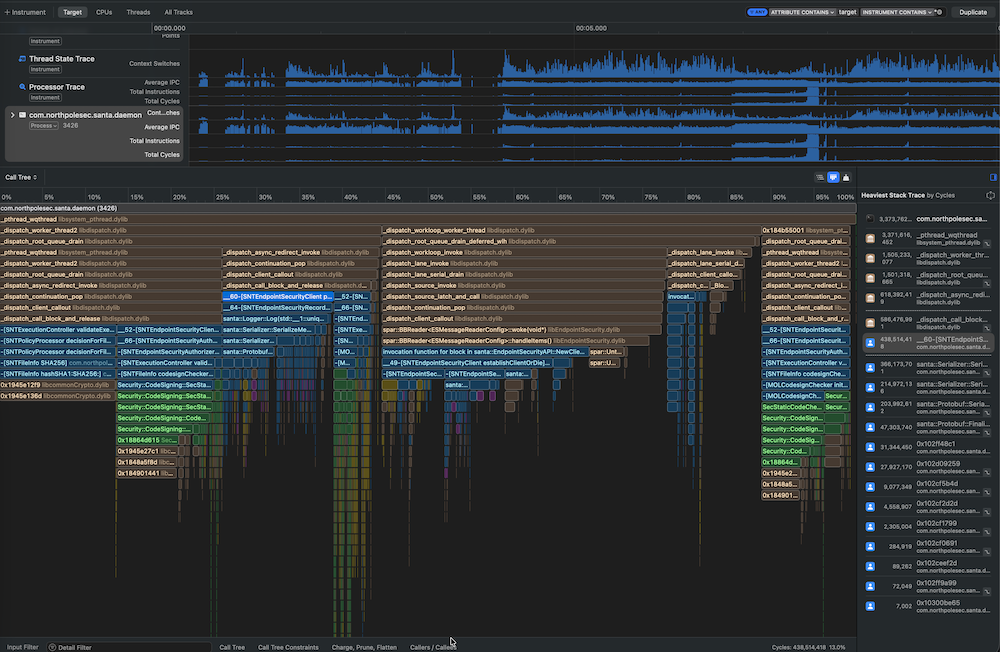Click the Heaviest Stack Trace options icon
Image resolution: width=1000 pixels, height=652 pixels.
pyautogui.click(x=990, y=195)
